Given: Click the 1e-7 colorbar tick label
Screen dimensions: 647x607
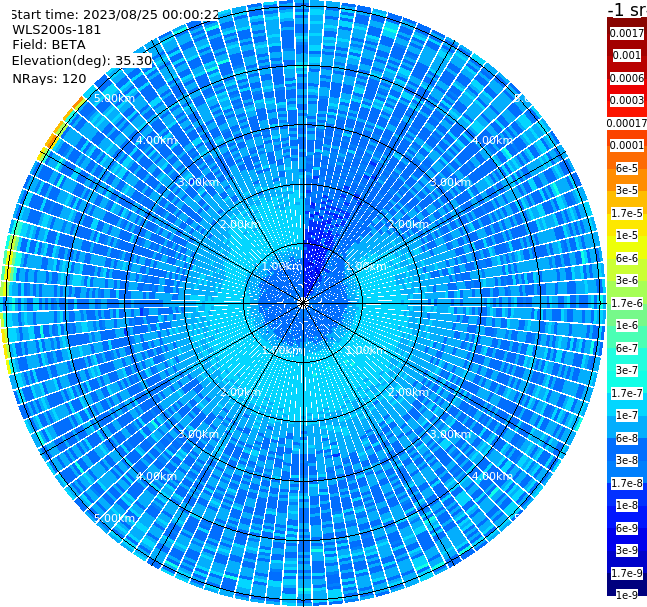Looking at the screenshot, I should [627, 415].
